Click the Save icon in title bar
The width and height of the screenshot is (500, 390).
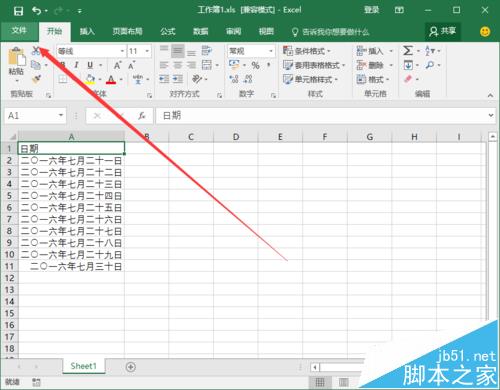coord(18,11)
